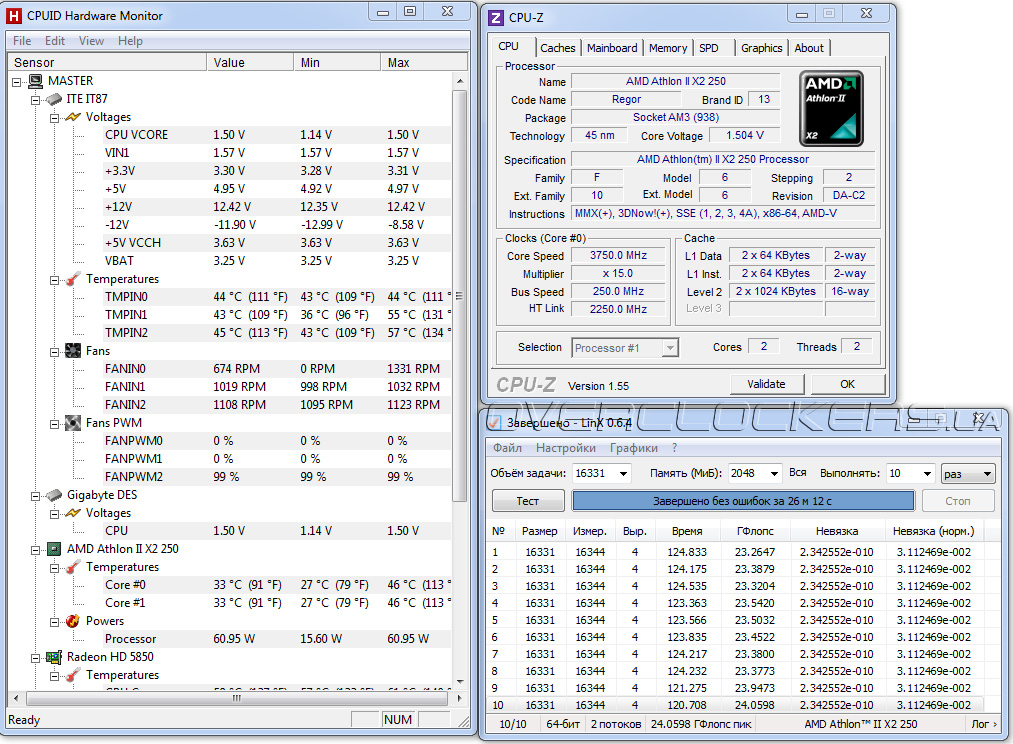The image size is (1013, 744).
Task: Click the CPU-Z title bar icon
Action: (495, 16)
